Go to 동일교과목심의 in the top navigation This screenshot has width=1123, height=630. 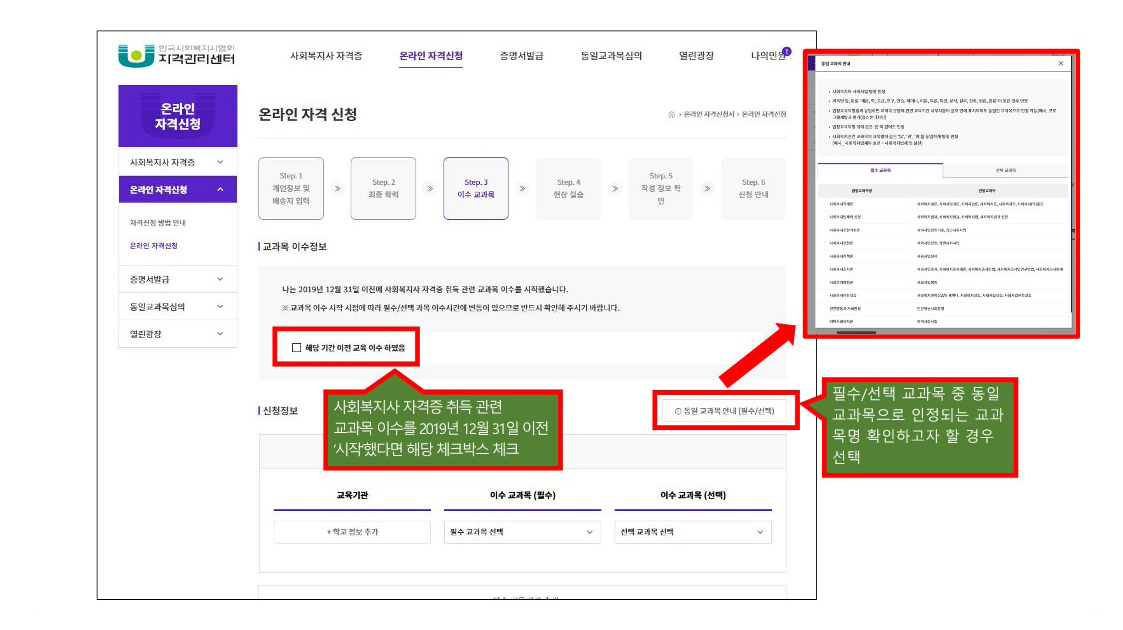[x=611, y=56]
